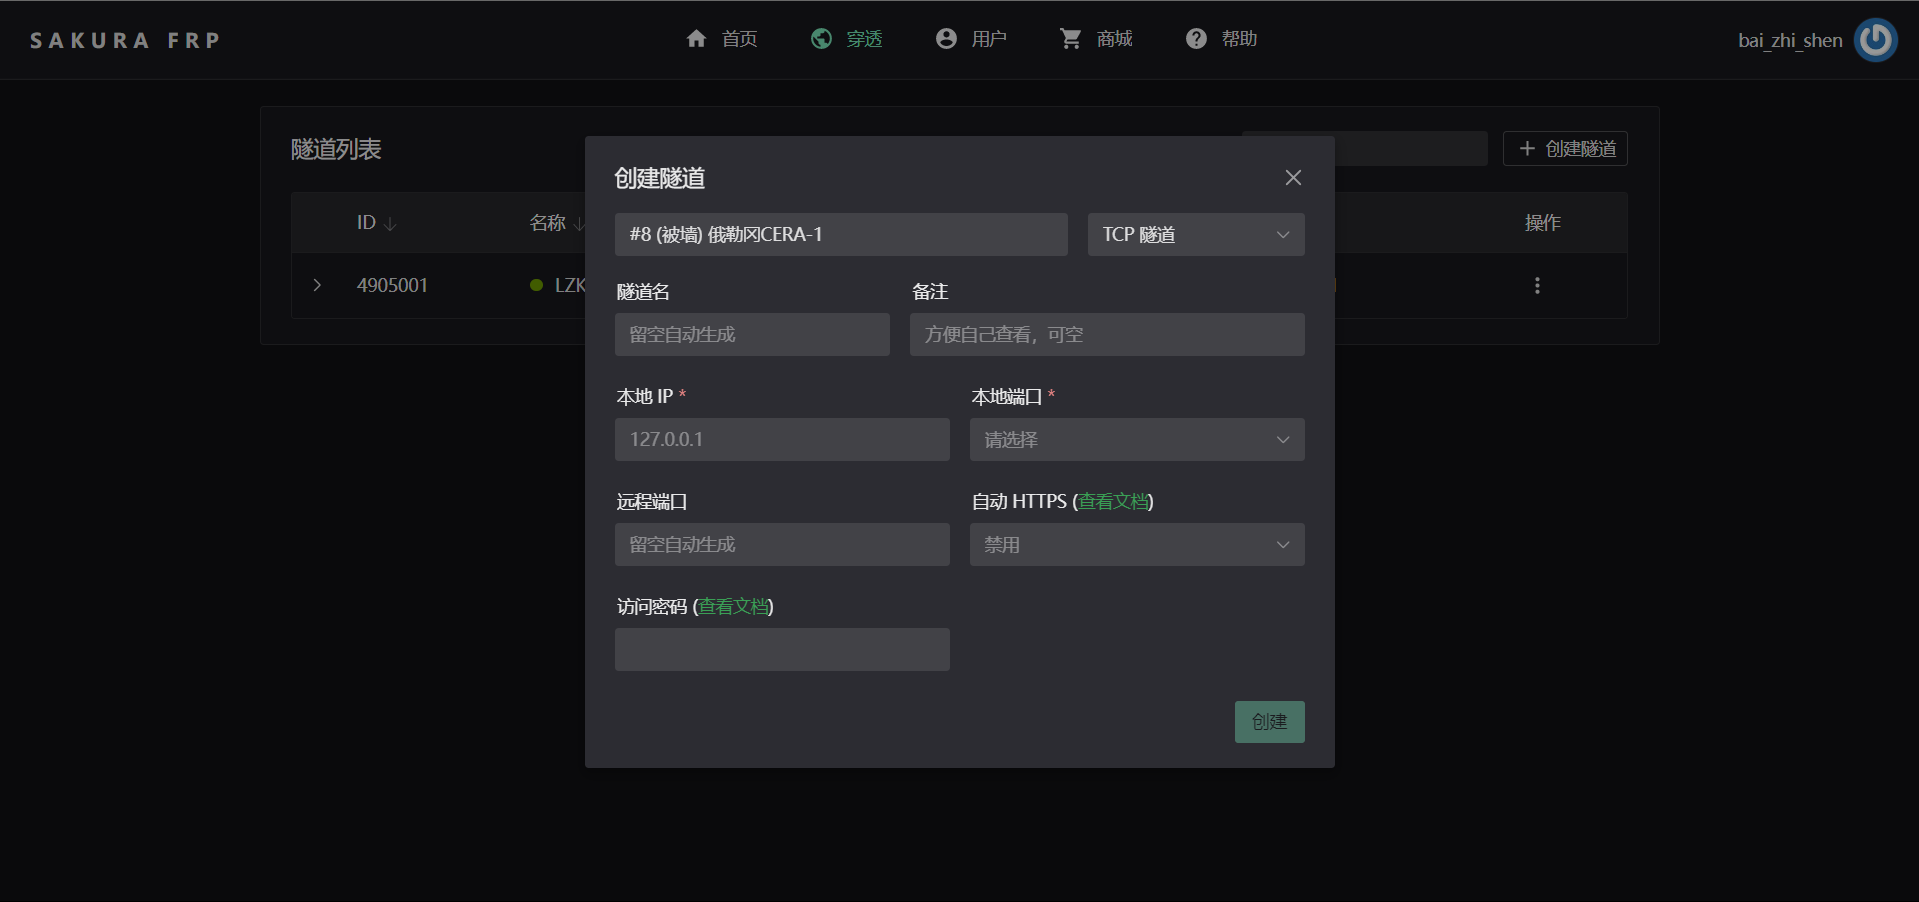Click the shopping cart icon in the navbar

(1070, 39)
